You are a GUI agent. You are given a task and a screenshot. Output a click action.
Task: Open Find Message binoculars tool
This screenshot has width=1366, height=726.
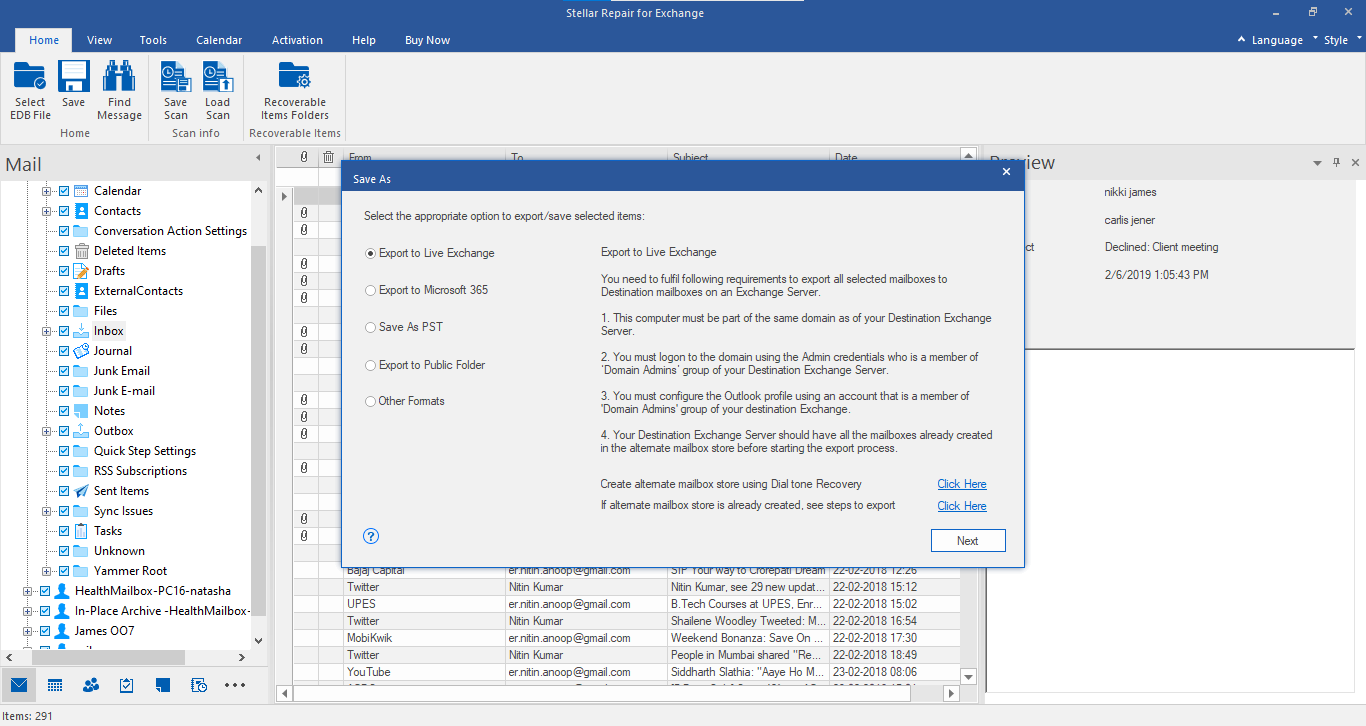(x=119, y=91)
